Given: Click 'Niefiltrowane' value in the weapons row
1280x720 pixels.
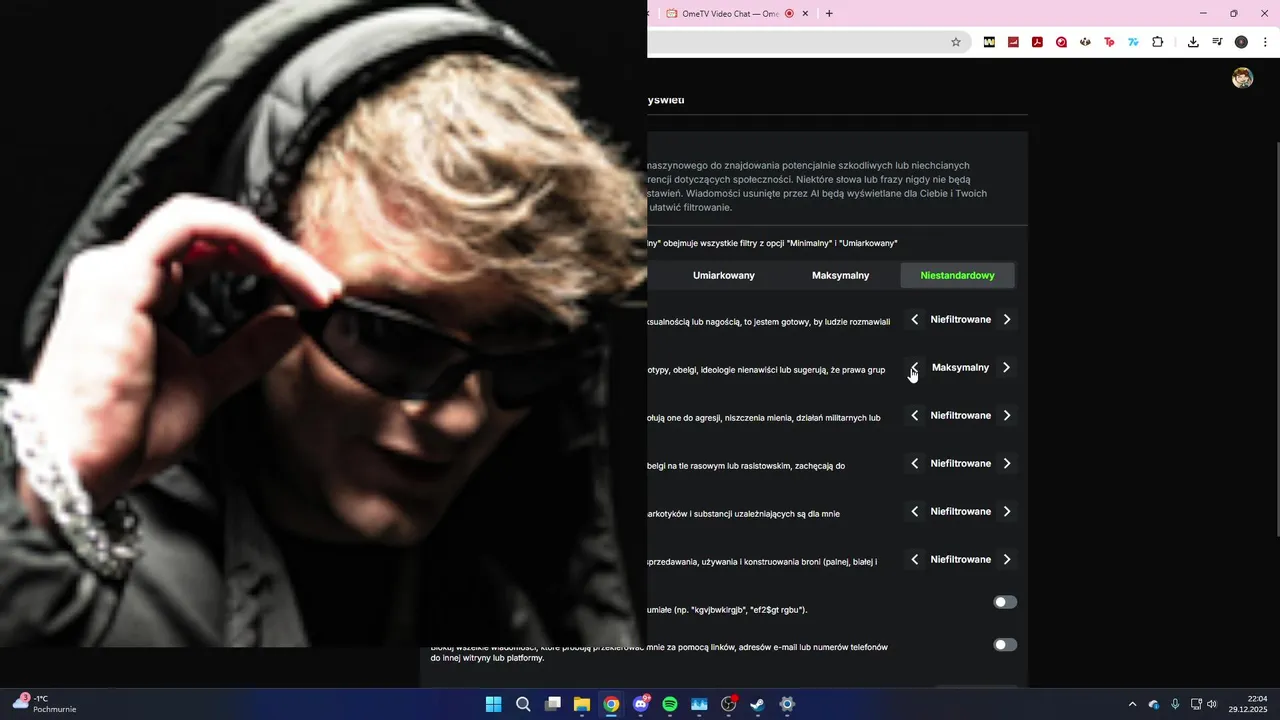Looking at the screenshot, I should (960, 559).
